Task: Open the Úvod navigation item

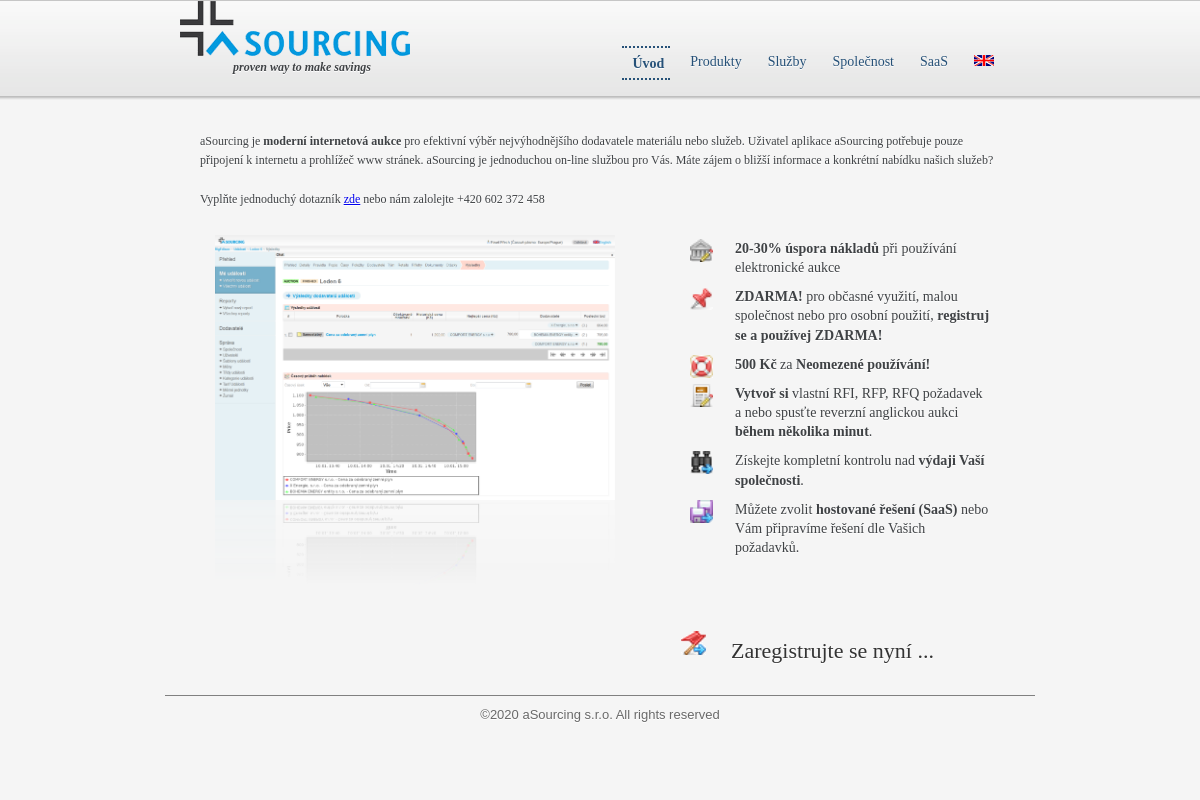Action: [647, 62]
